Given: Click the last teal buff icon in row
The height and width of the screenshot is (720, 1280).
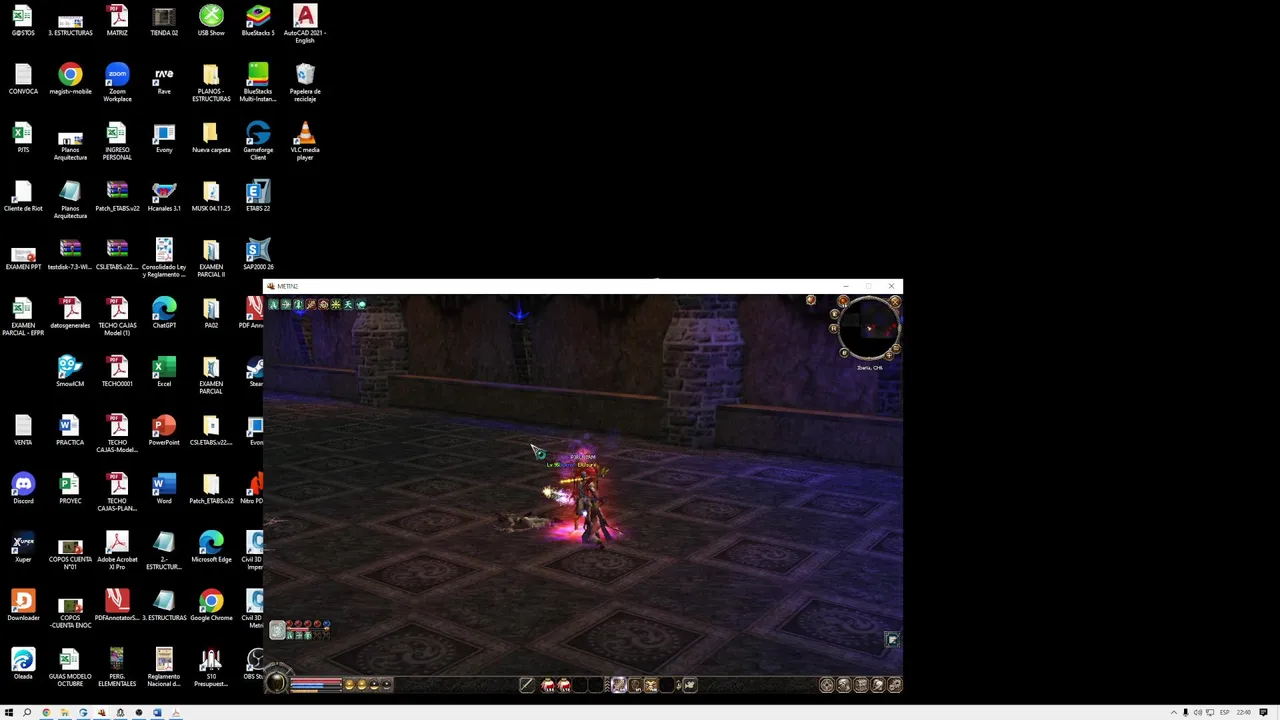Looking at the screenshot, I should coord(361,304).
